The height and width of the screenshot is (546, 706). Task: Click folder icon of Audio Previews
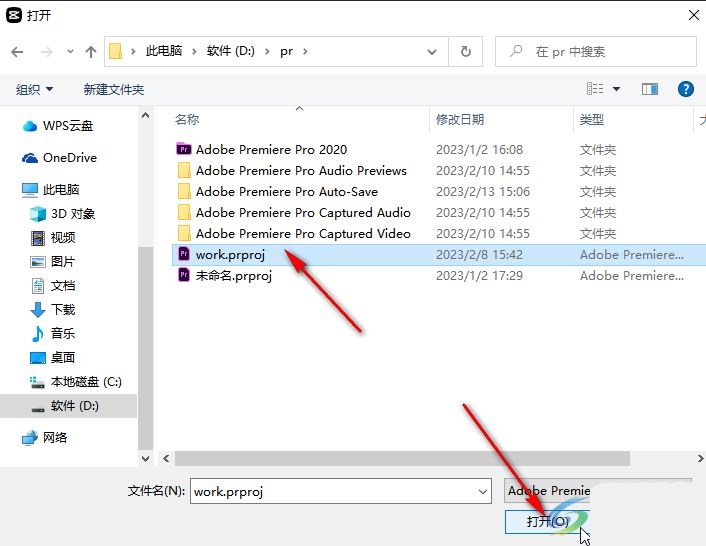coord(184,171)
